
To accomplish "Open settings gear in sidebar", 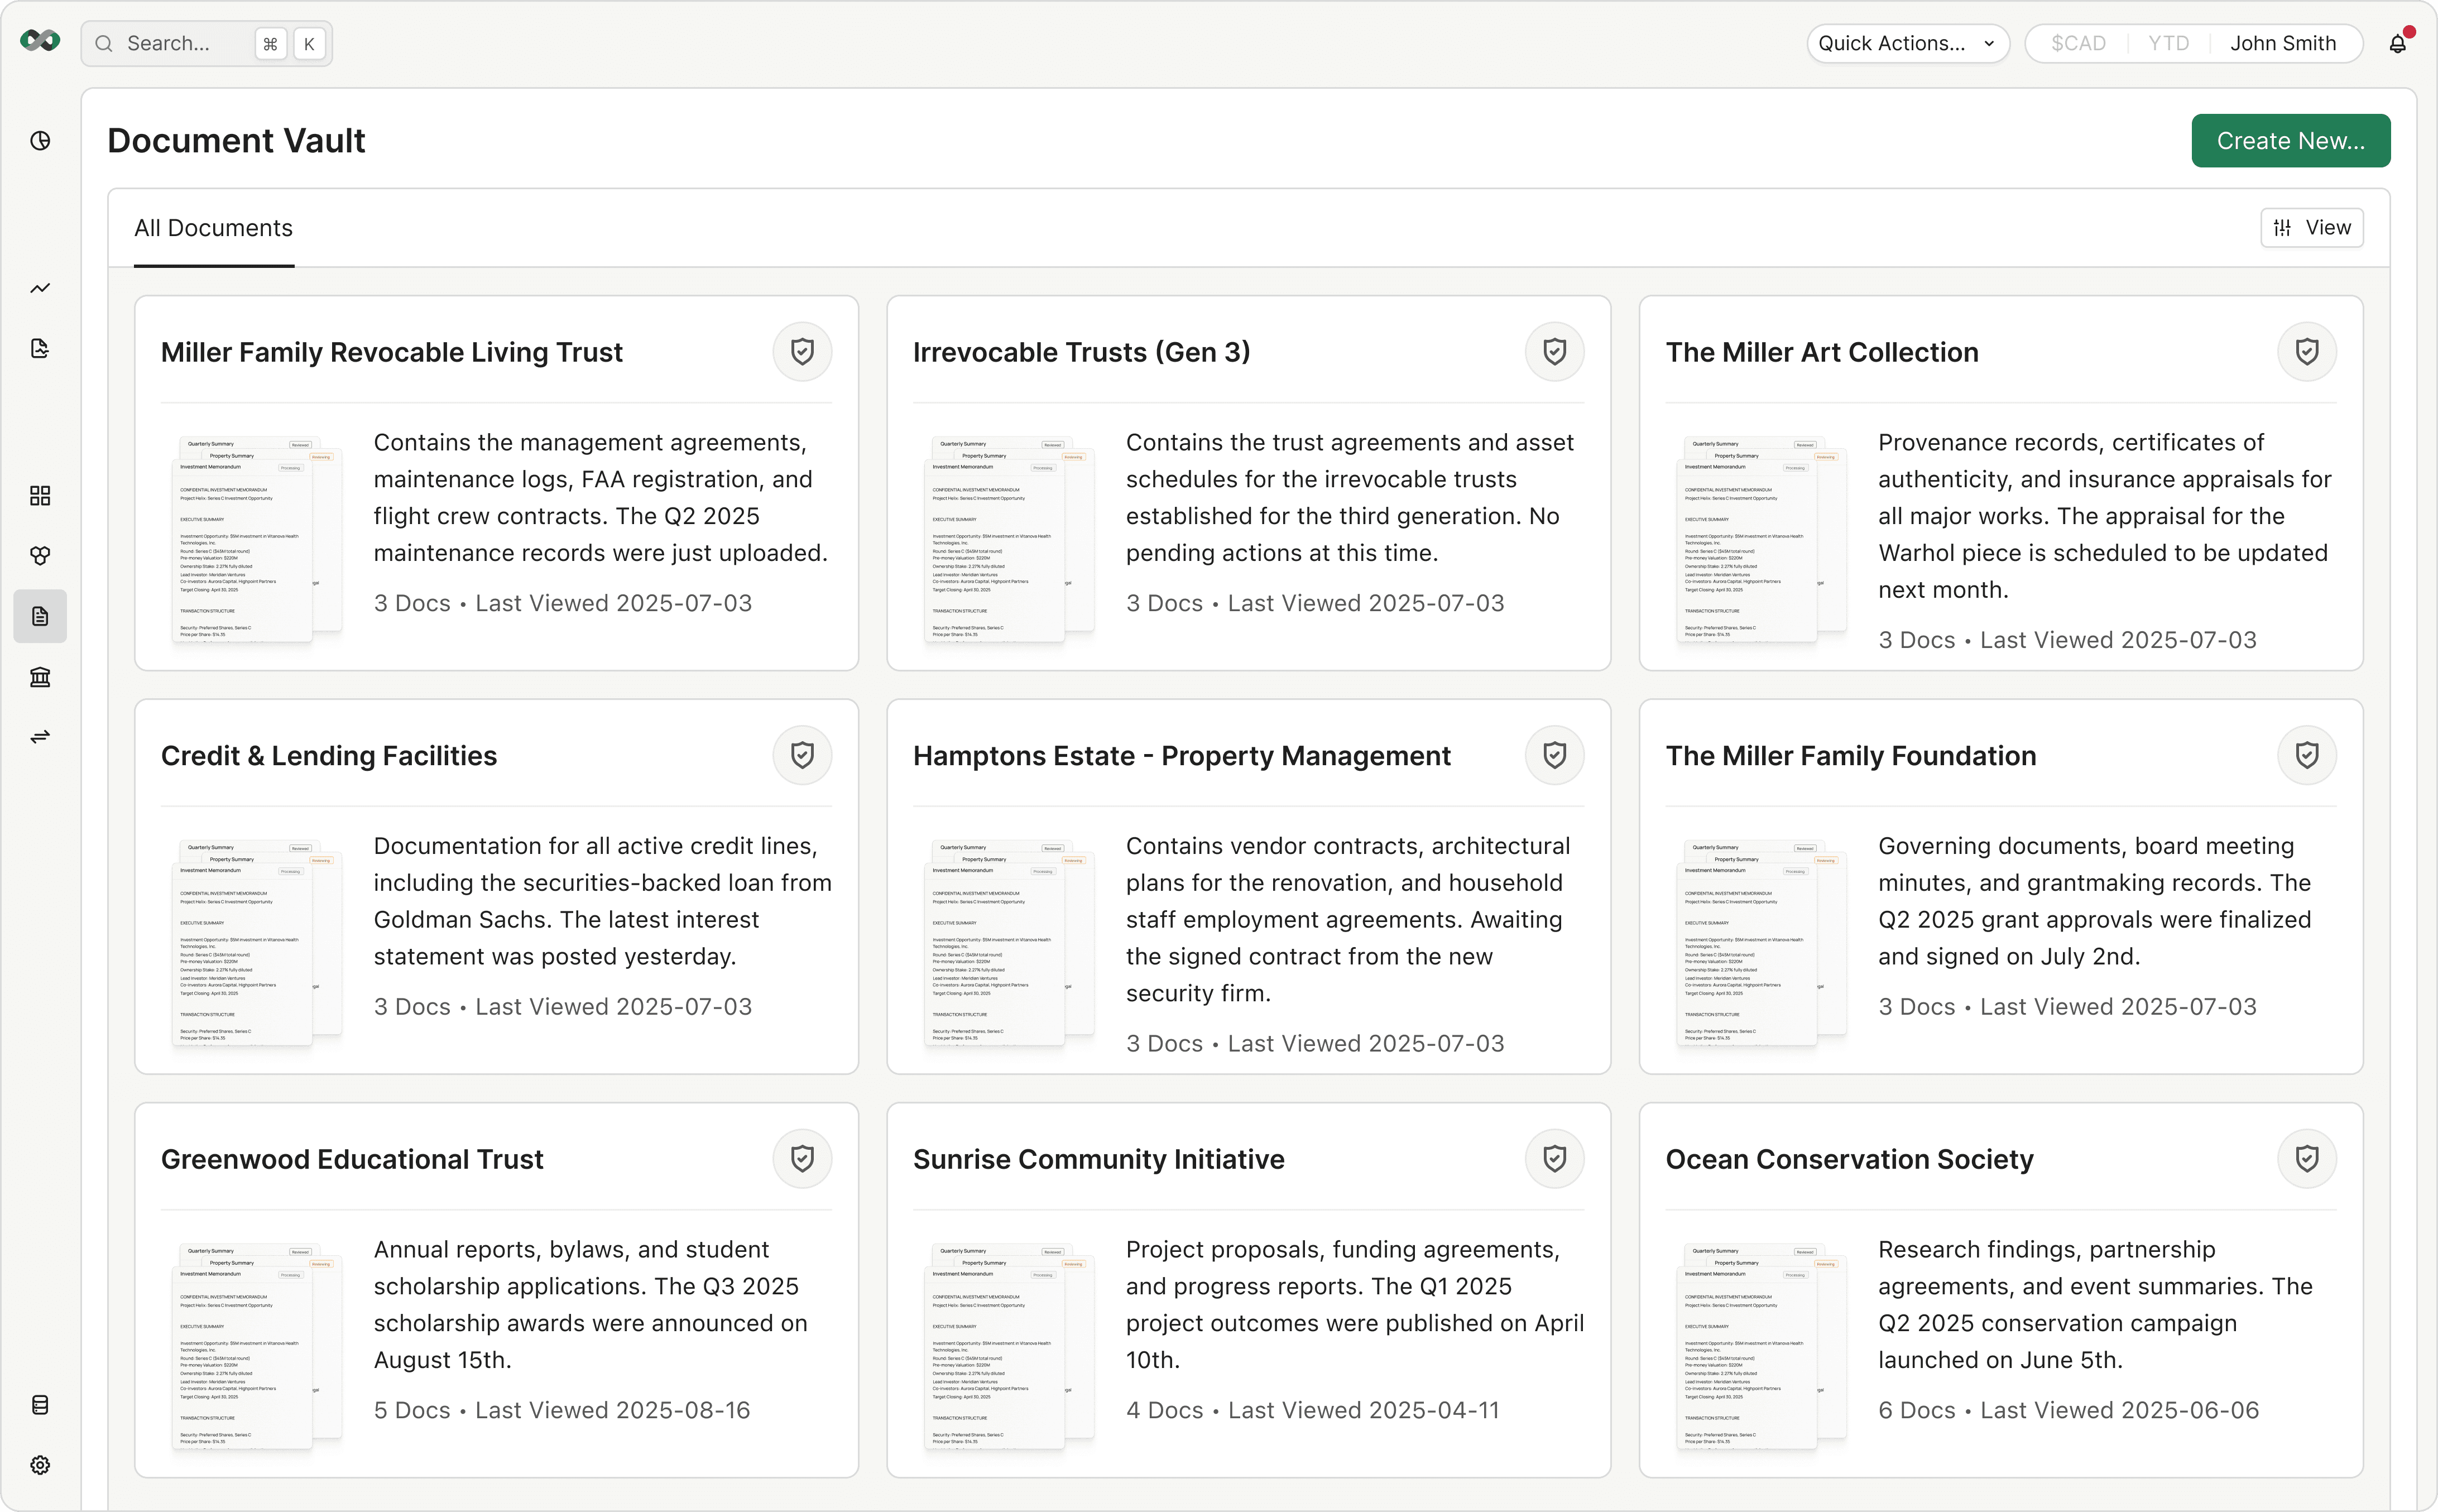I will coord(40,1465).
